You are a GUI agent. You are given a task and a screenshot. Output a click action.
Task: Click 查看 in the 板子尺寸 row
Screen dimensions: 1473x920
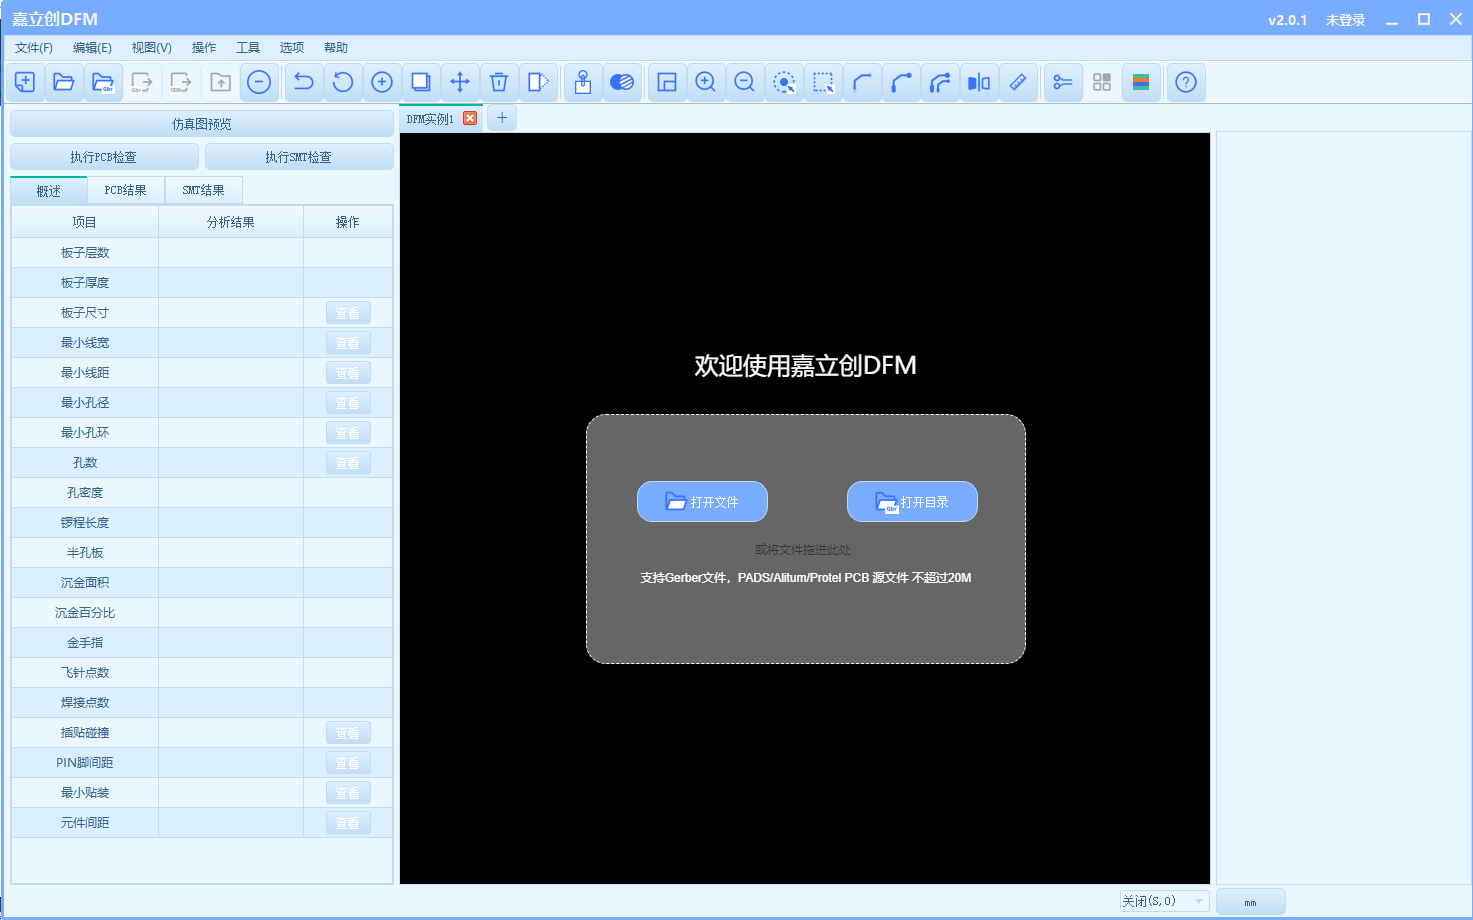(348, 313)
